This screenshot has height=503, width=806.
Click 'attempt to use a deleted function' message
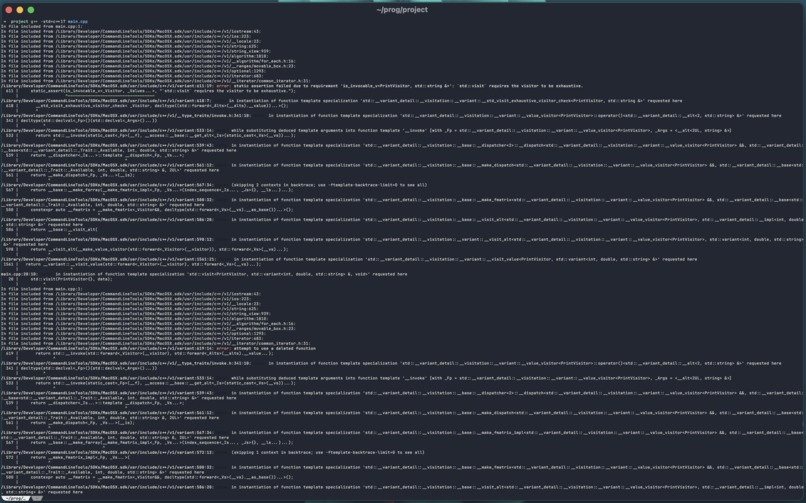pyautogui.click(x=274, y=348)
